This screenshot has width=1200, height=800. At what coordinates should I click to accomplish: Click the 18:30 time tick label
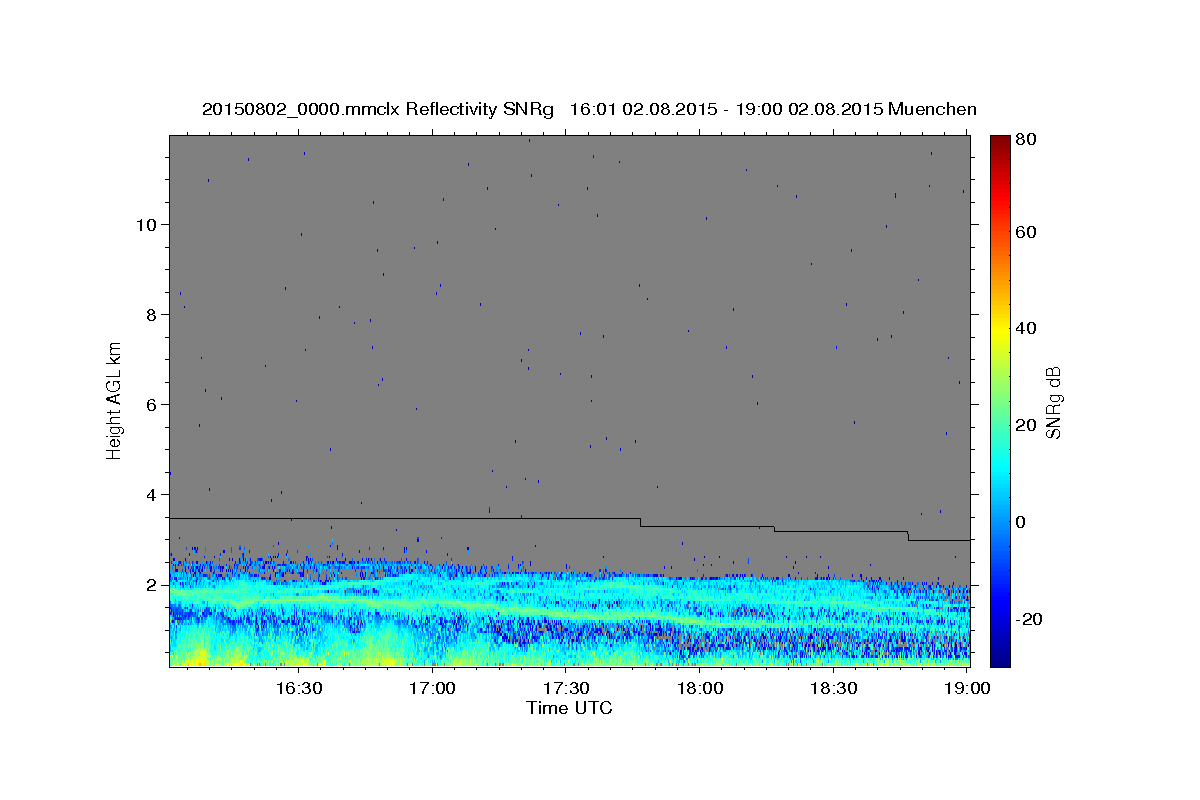point(834,689)
